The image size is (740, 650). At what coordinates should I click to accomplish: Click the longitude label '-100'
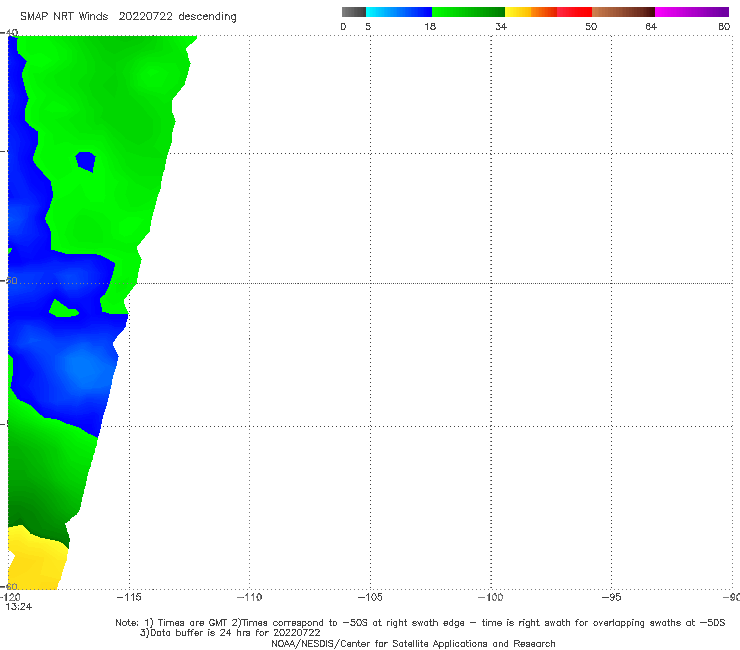click(491, 597)
